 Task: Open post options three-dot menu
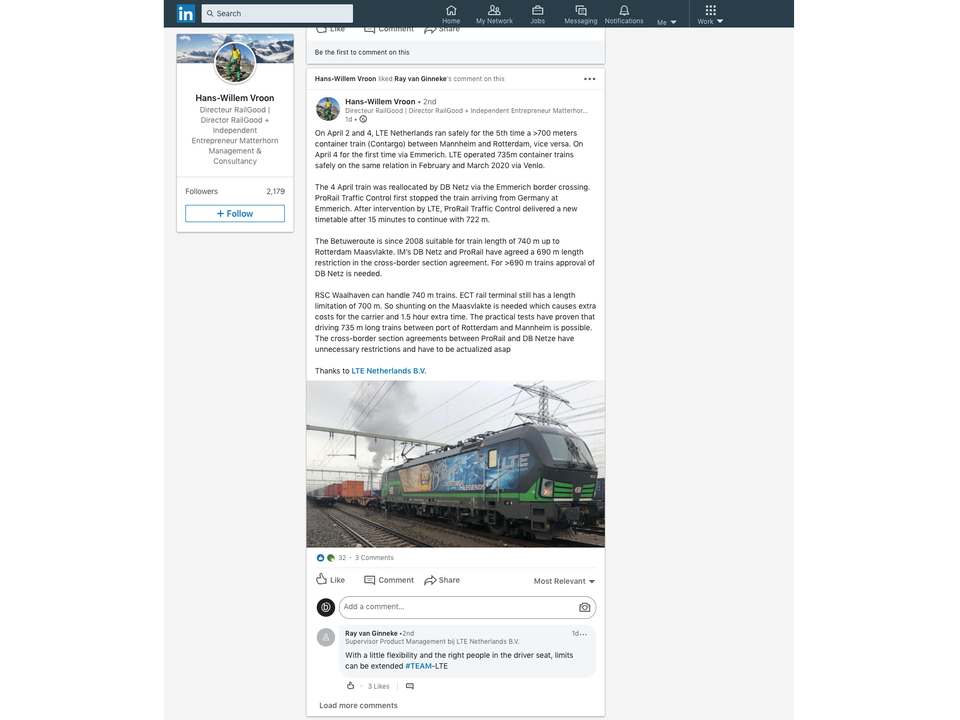coord(589,79)
